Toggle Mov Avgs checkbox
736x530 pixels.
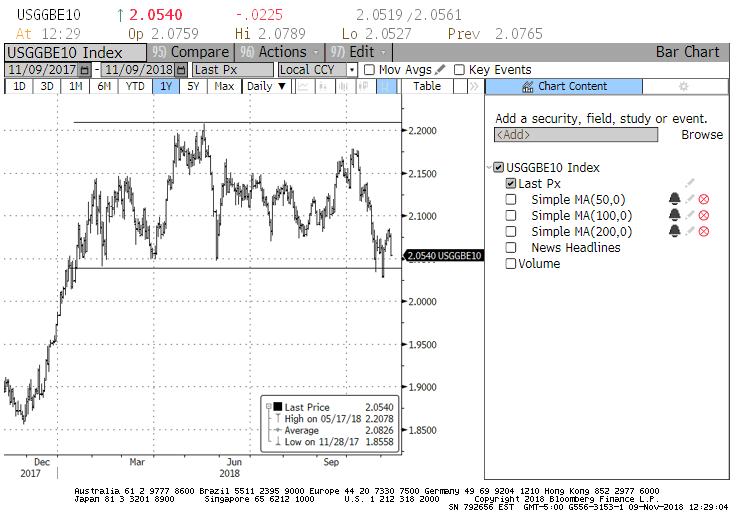coord(369,69)
